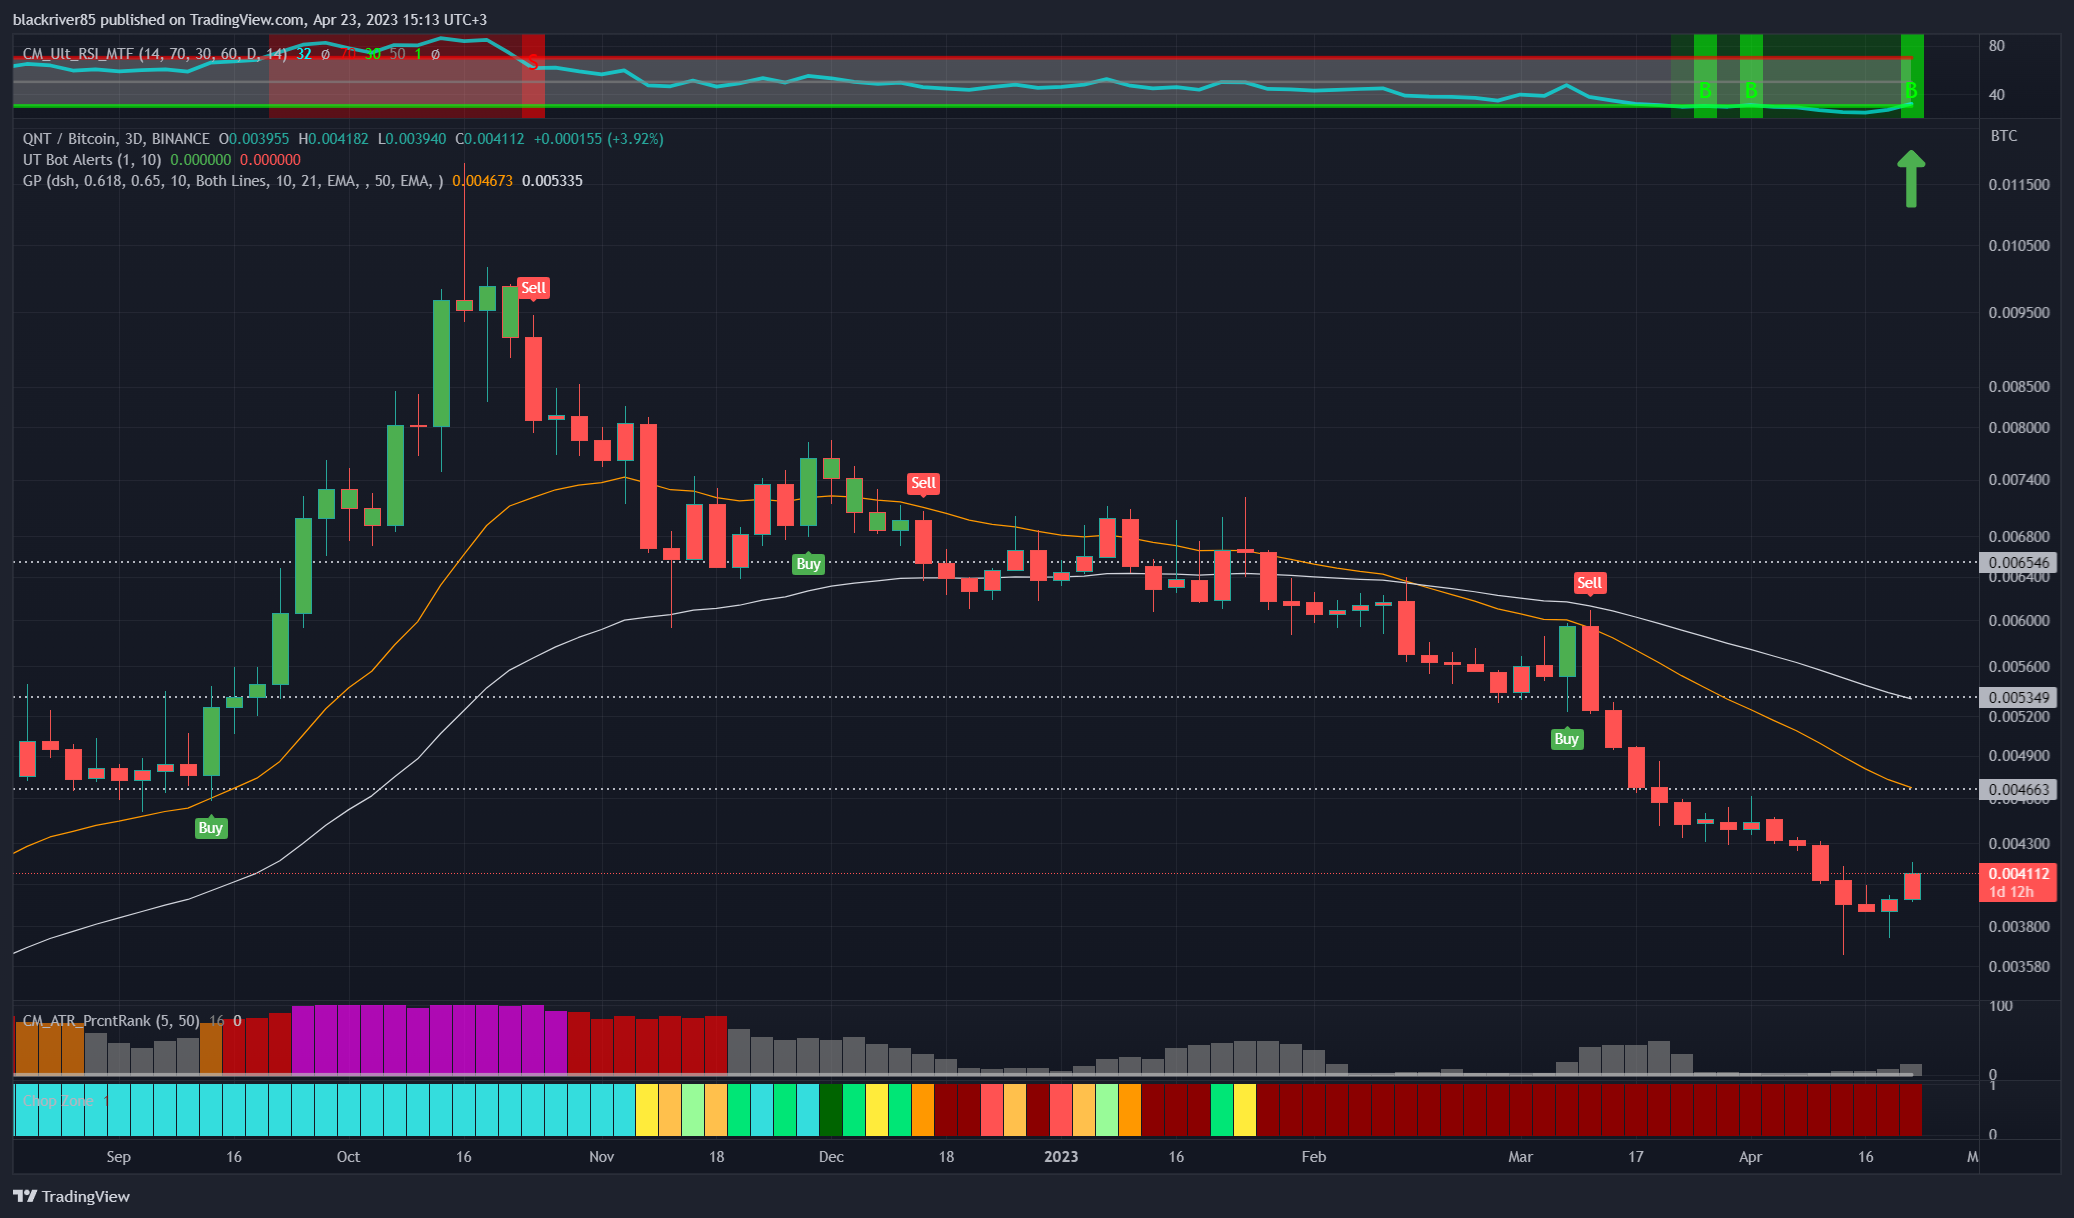Viewport: 2074px width, 1218px height.
Task: Click the BTC currency label on price axis
Action: click(x=2004, y=136)
